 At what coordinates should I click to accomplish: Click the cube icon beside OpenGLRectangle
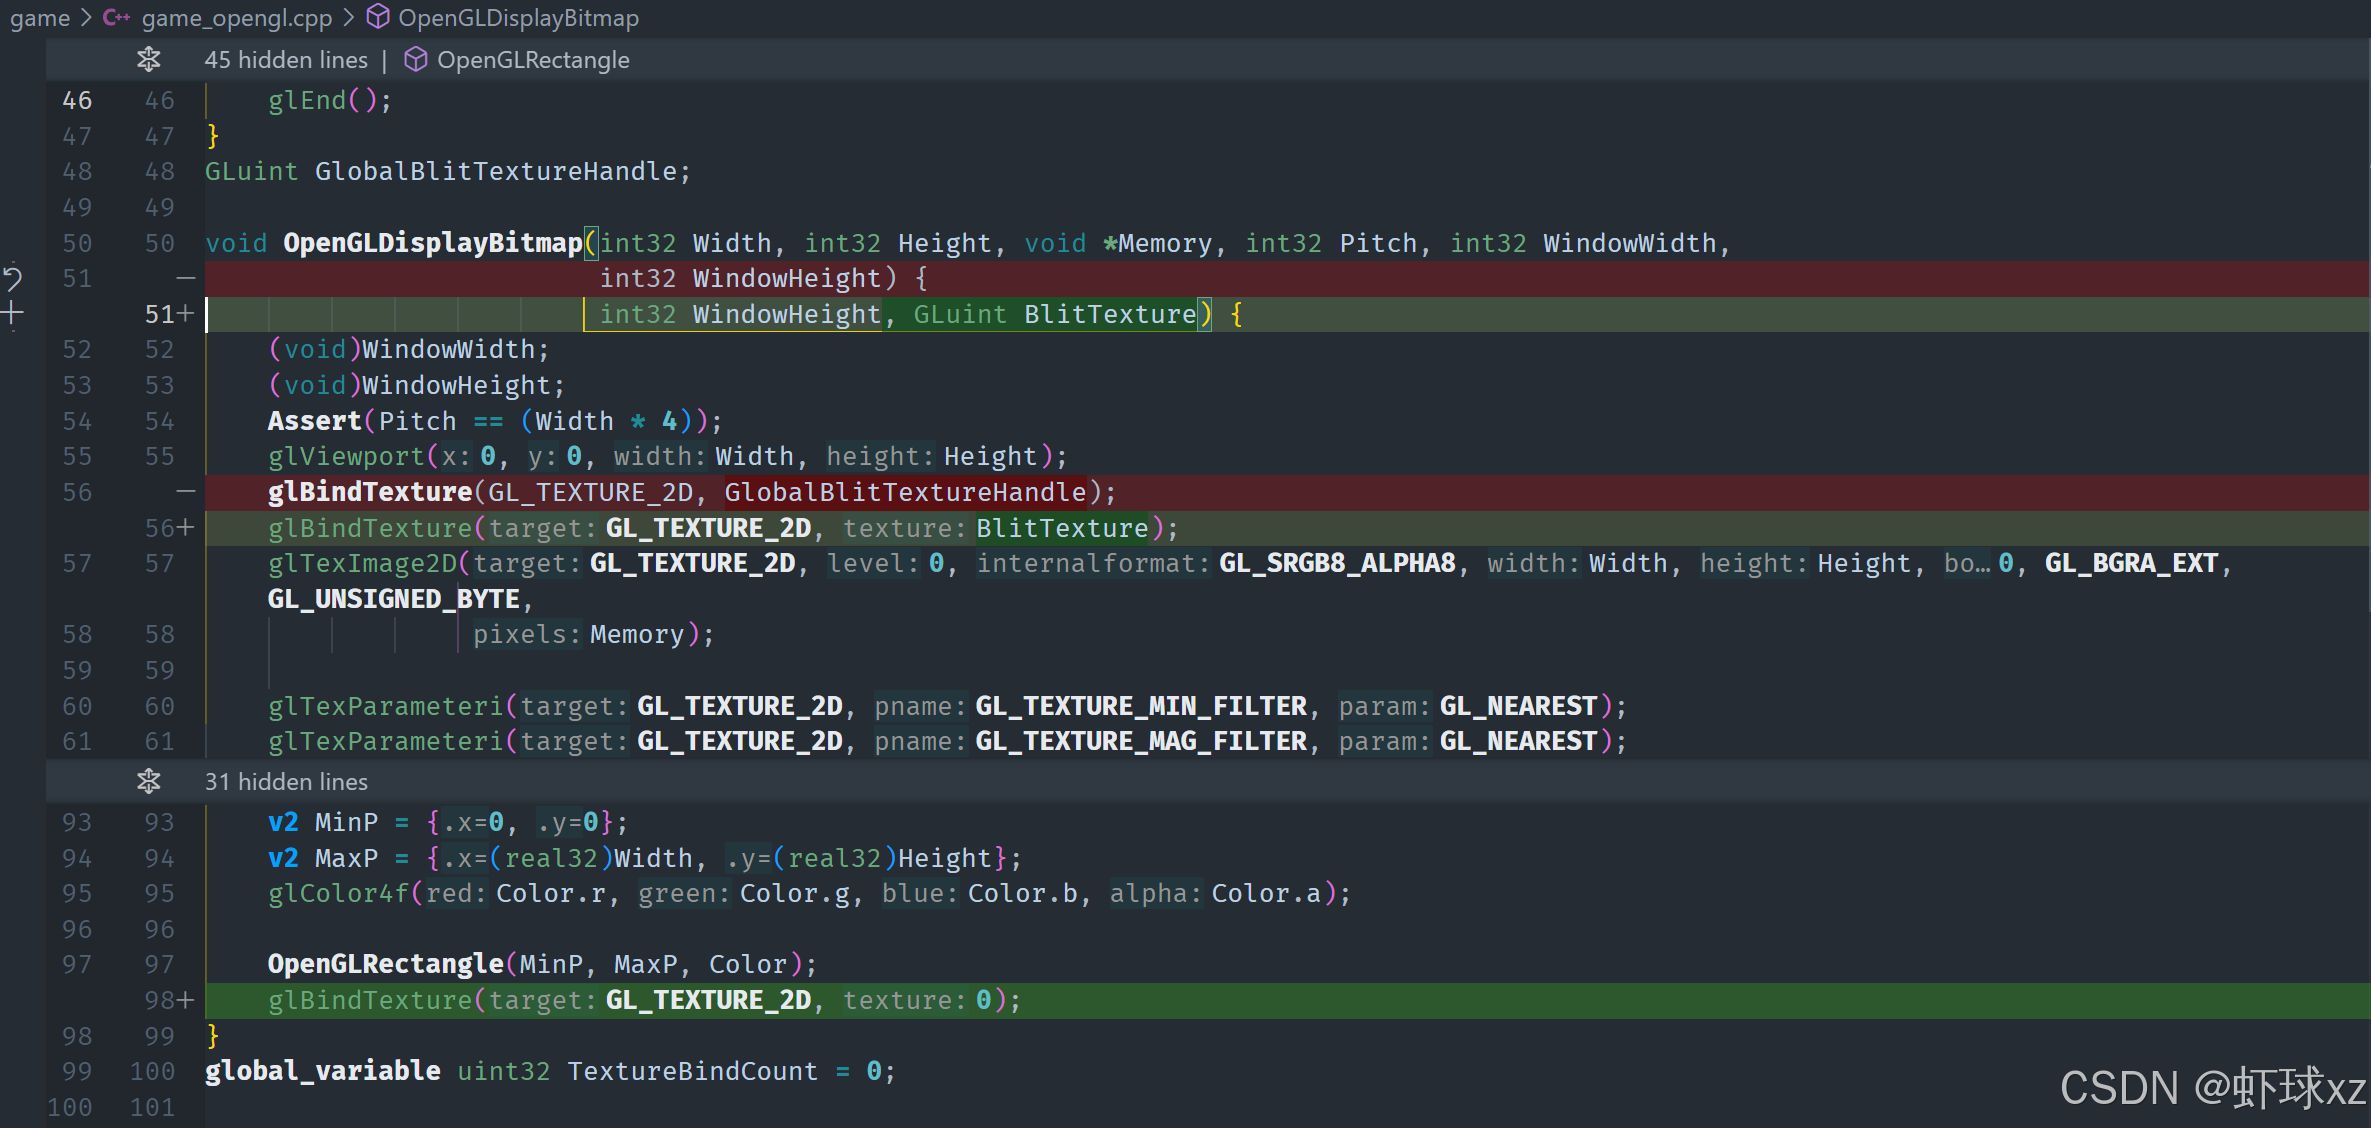(416, 60)
